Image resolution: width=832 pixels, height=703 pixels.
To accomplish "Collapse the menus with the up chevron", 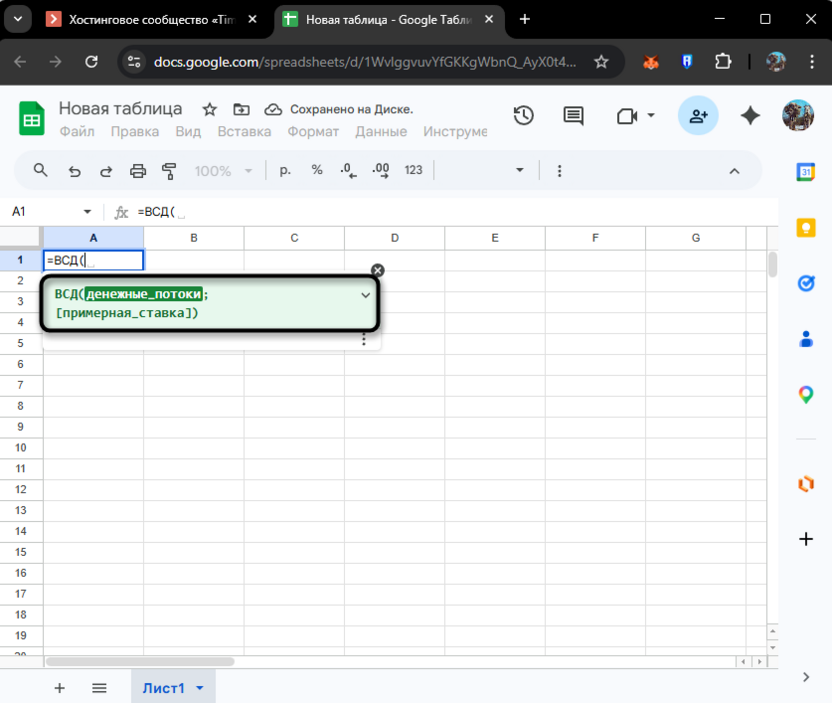I will click(734, 171).
